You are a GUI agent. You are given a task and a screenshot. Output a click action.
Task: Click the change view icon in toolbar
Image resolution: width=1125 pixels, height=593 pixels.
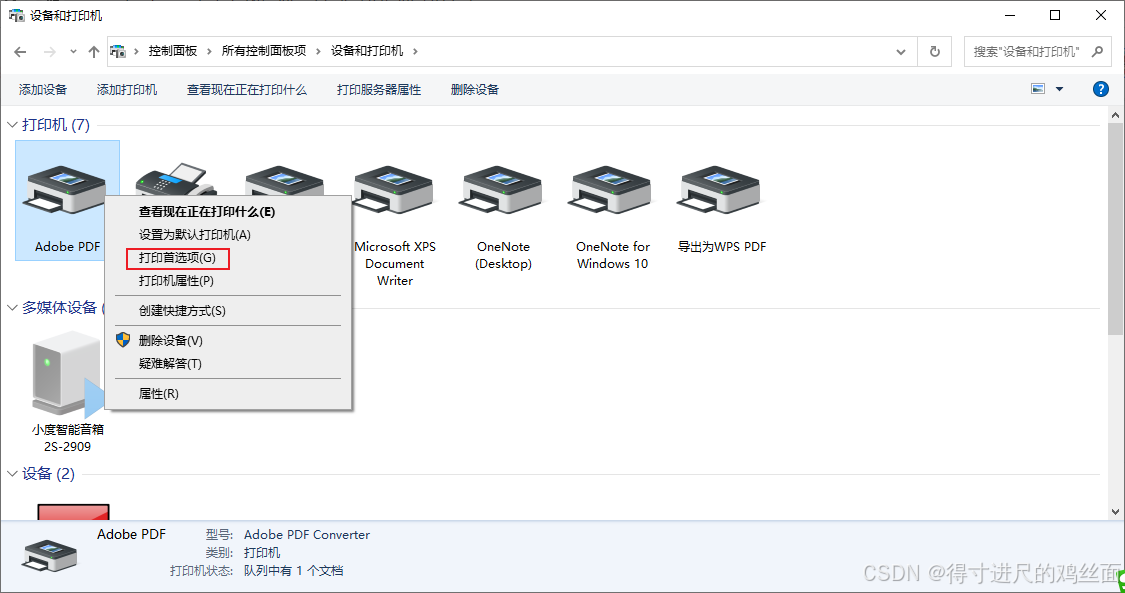(x=1037, y=89)
